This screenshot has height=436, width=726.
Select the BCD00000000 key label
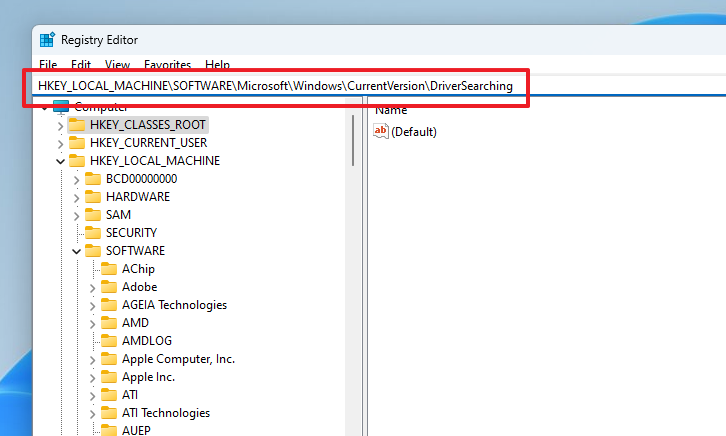[x=142, y=179]
